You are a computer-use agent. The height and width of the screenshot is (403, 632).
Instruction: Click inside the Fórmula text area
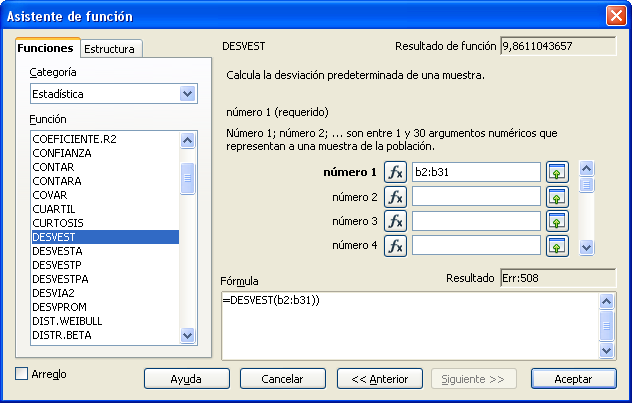tap(410, 325)
